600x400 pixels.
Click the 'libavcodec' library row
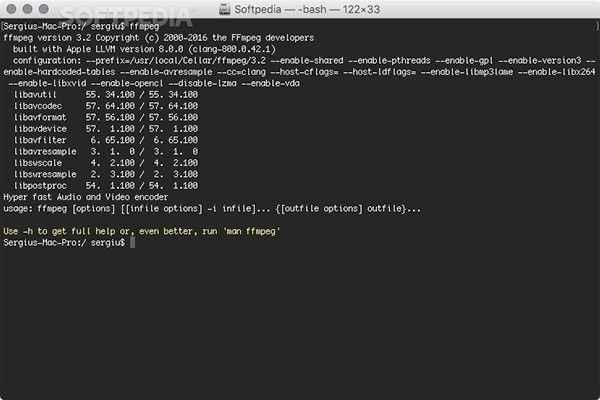[x=106, y=106]
